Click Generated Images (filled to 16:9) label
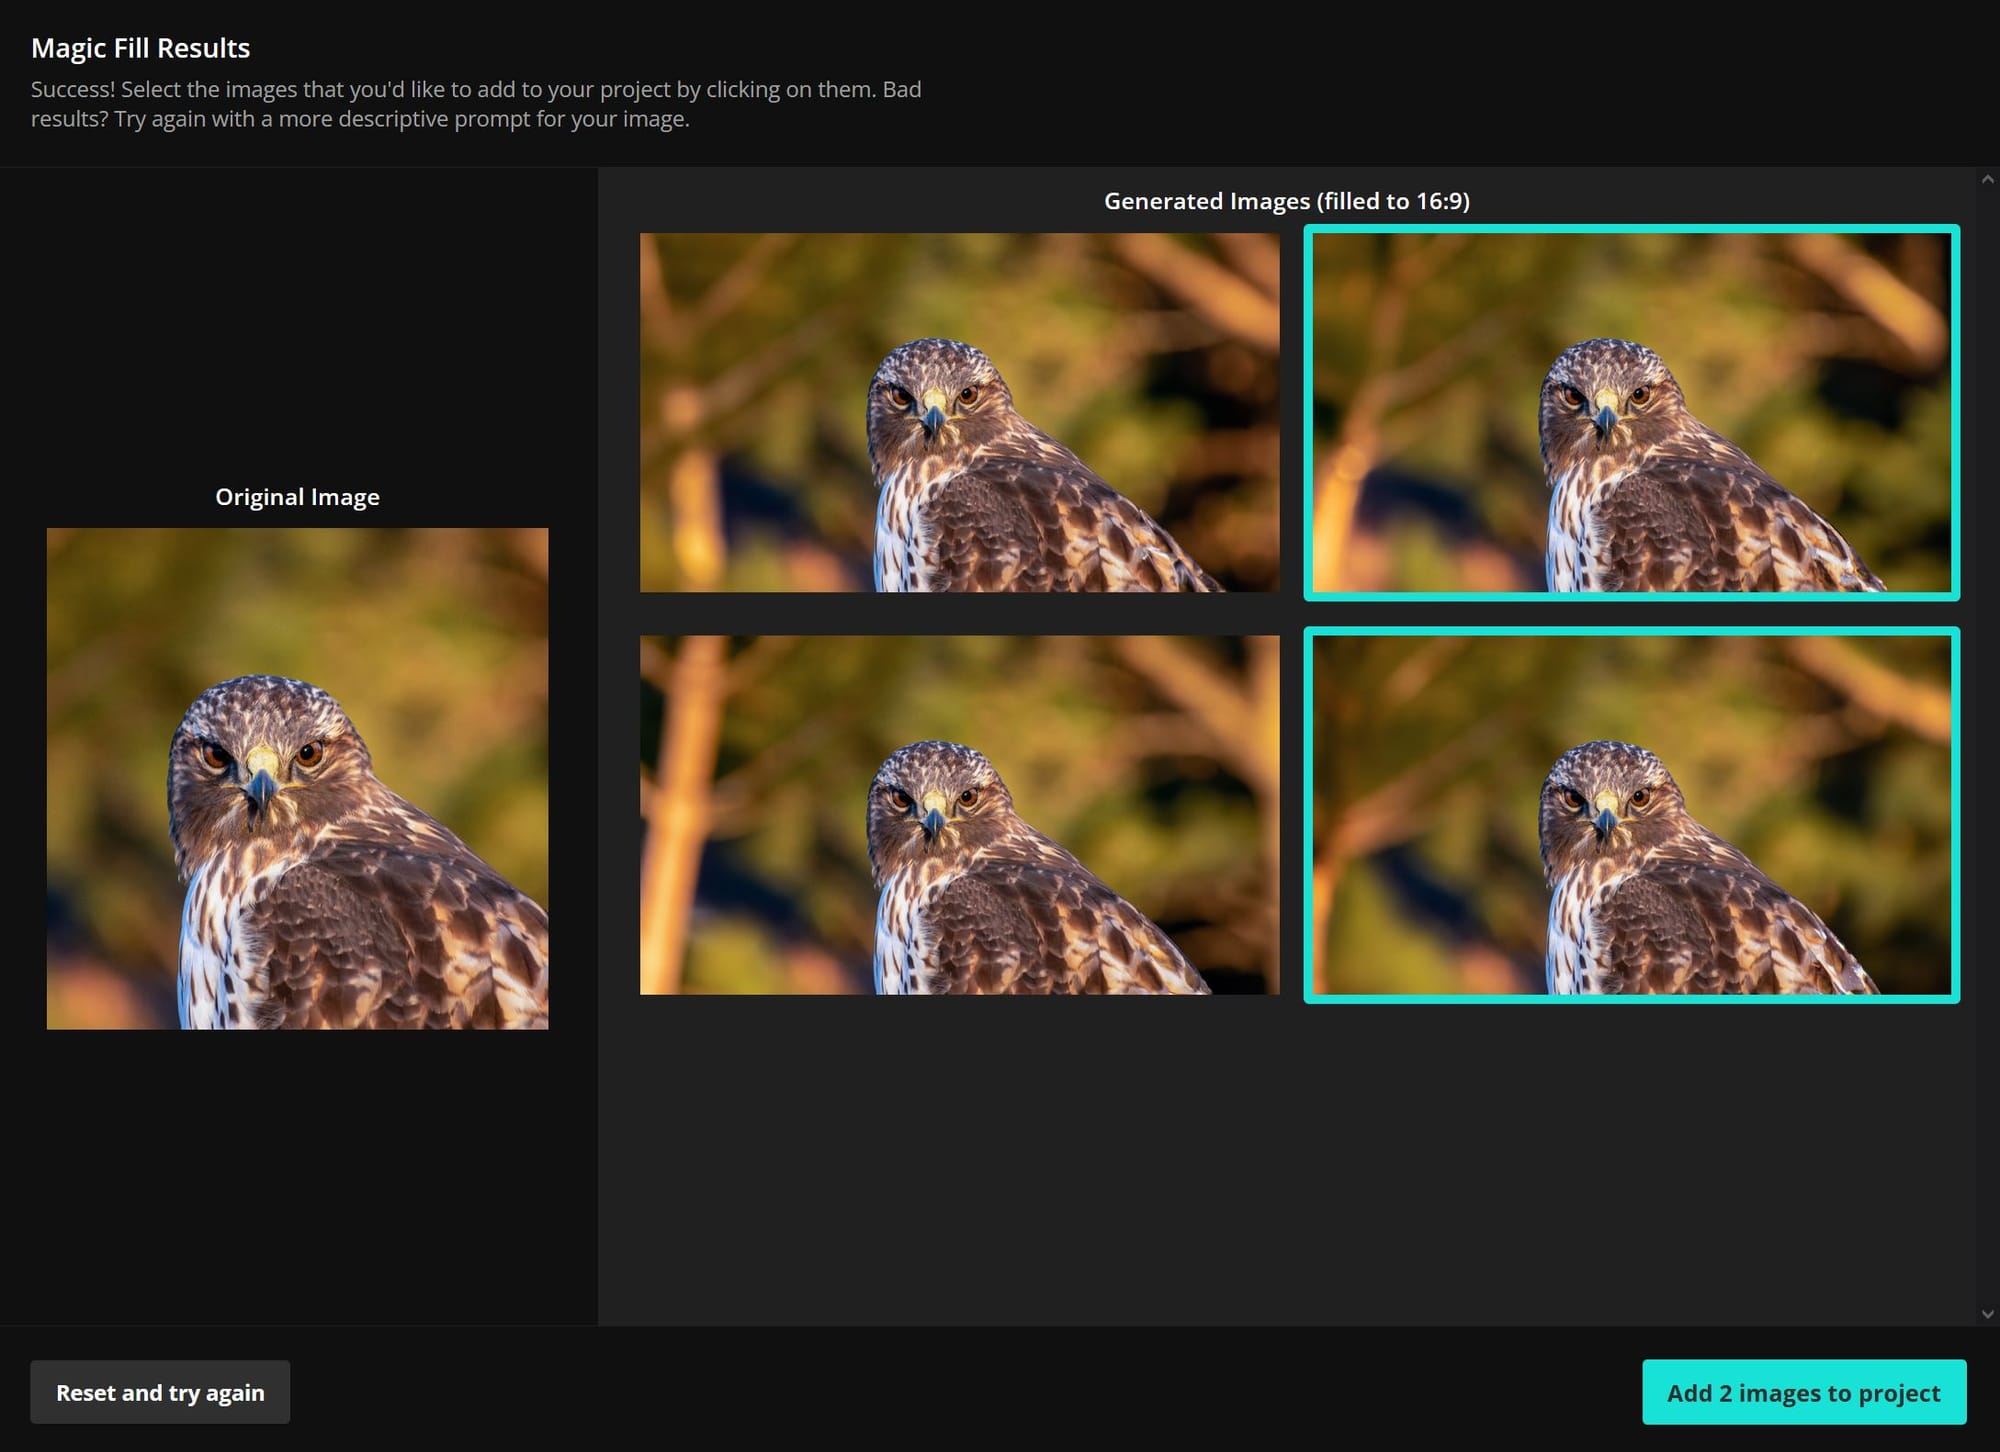The height and width of the screenshot is (1452, 2000). [x=1286, y=201]
